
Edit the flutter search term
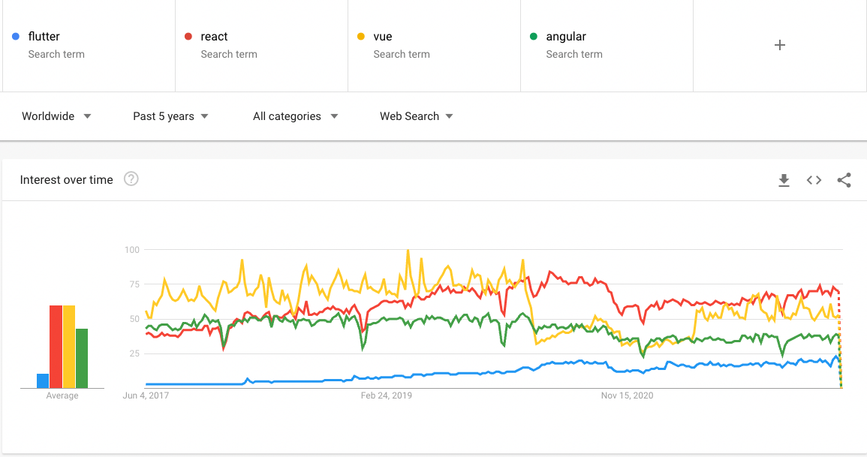point(89,45)
